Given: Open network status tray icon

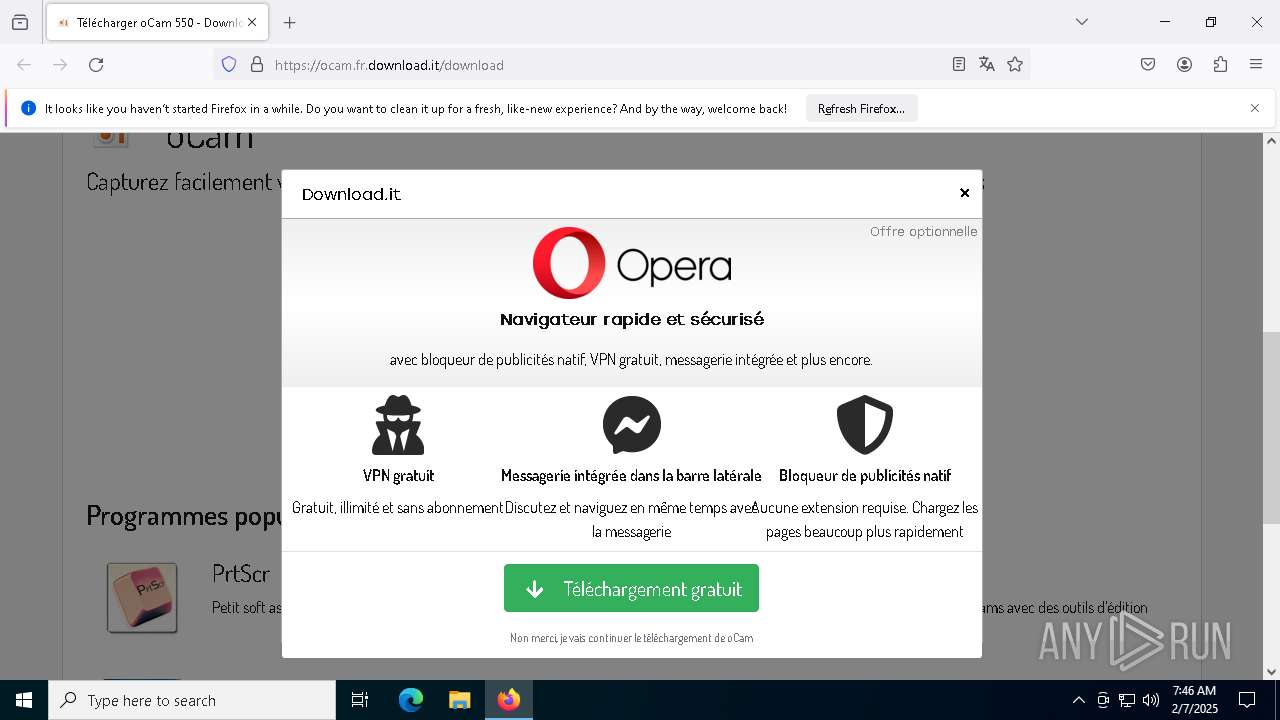Looking at the screenshot, I should tap(1127, 700).
